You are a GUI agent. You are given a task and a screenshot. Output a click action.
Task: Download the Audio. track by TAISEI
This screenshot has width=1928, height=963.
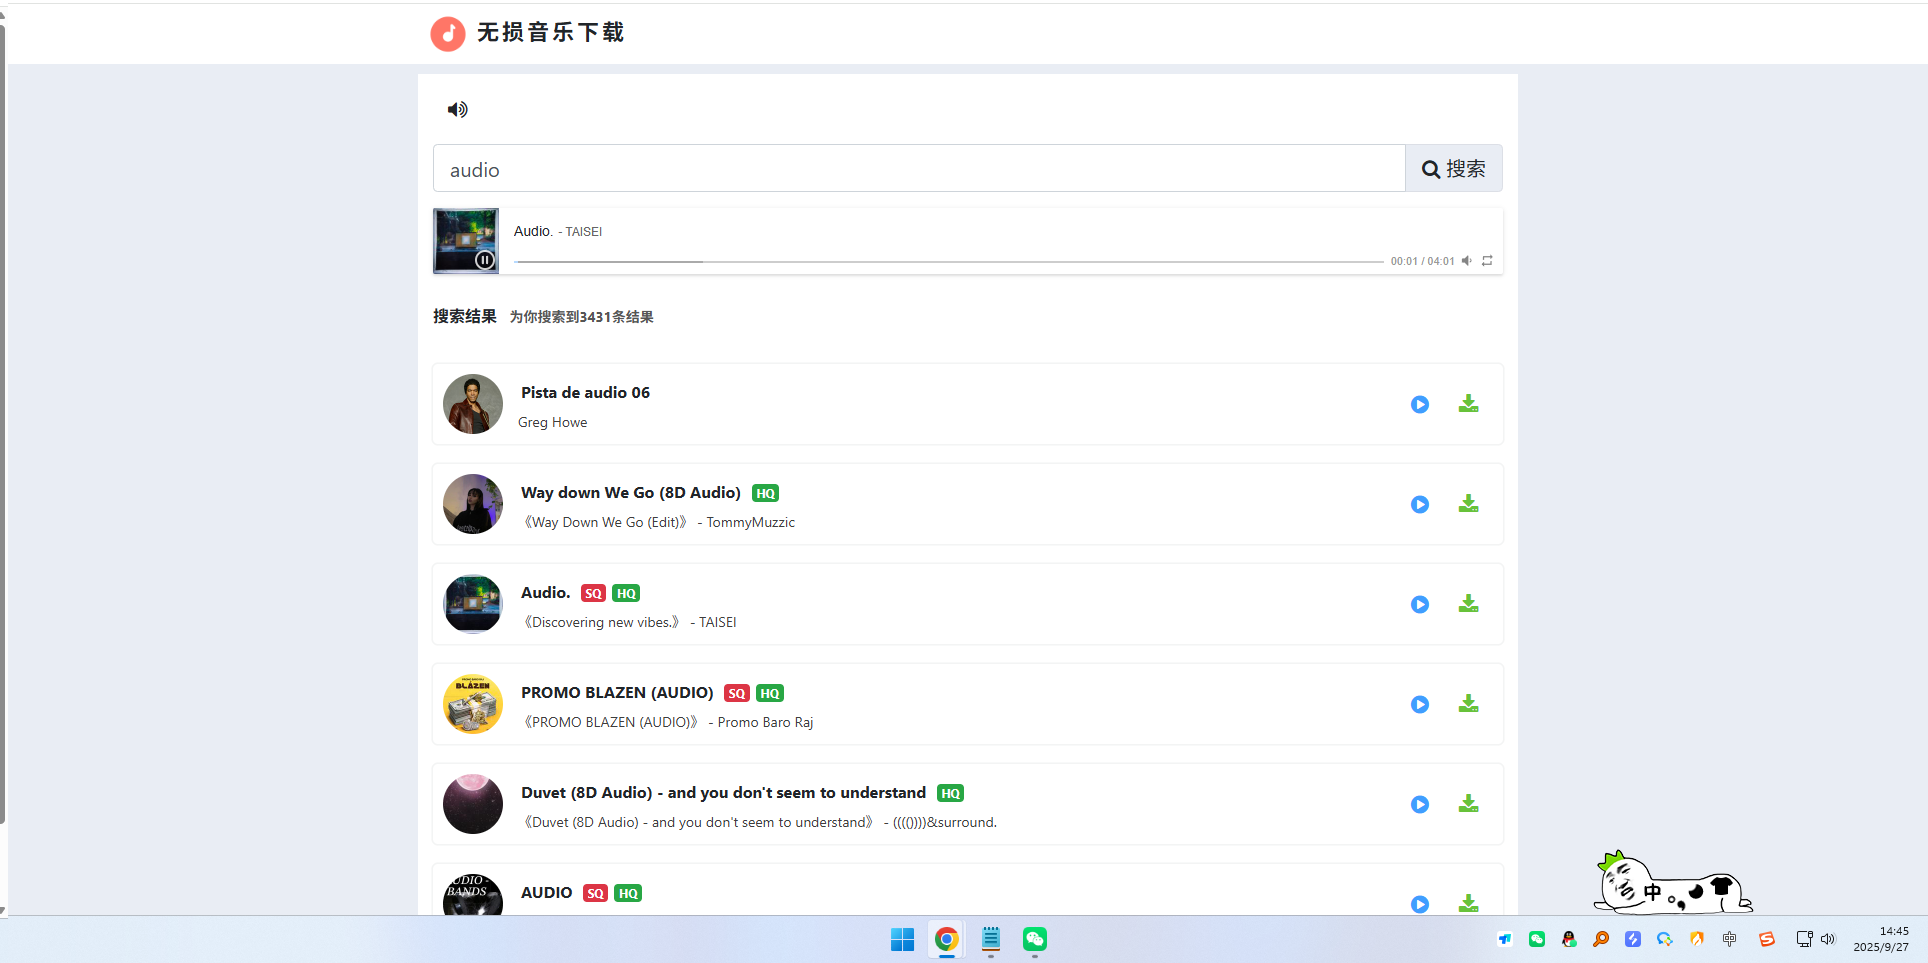(1467, 604)
